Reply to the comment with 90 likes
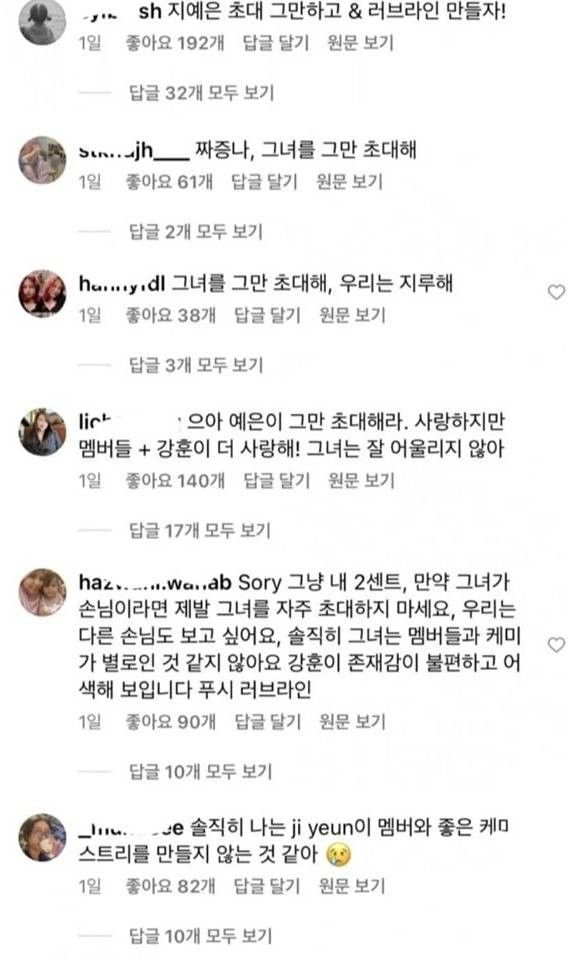The height and width of the screenshot is (960, 569). tap(268, 722)
